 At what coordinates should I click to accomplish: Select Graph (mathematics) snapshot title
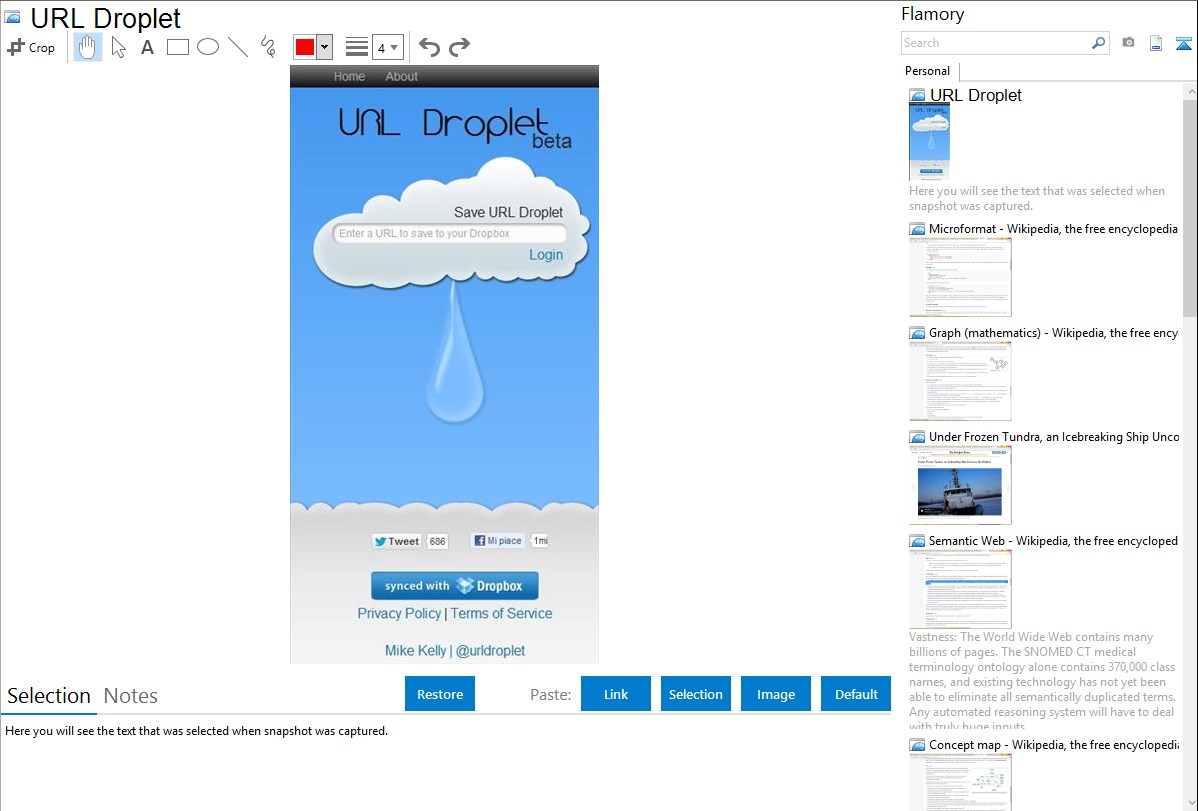(x=1053, y=333)
